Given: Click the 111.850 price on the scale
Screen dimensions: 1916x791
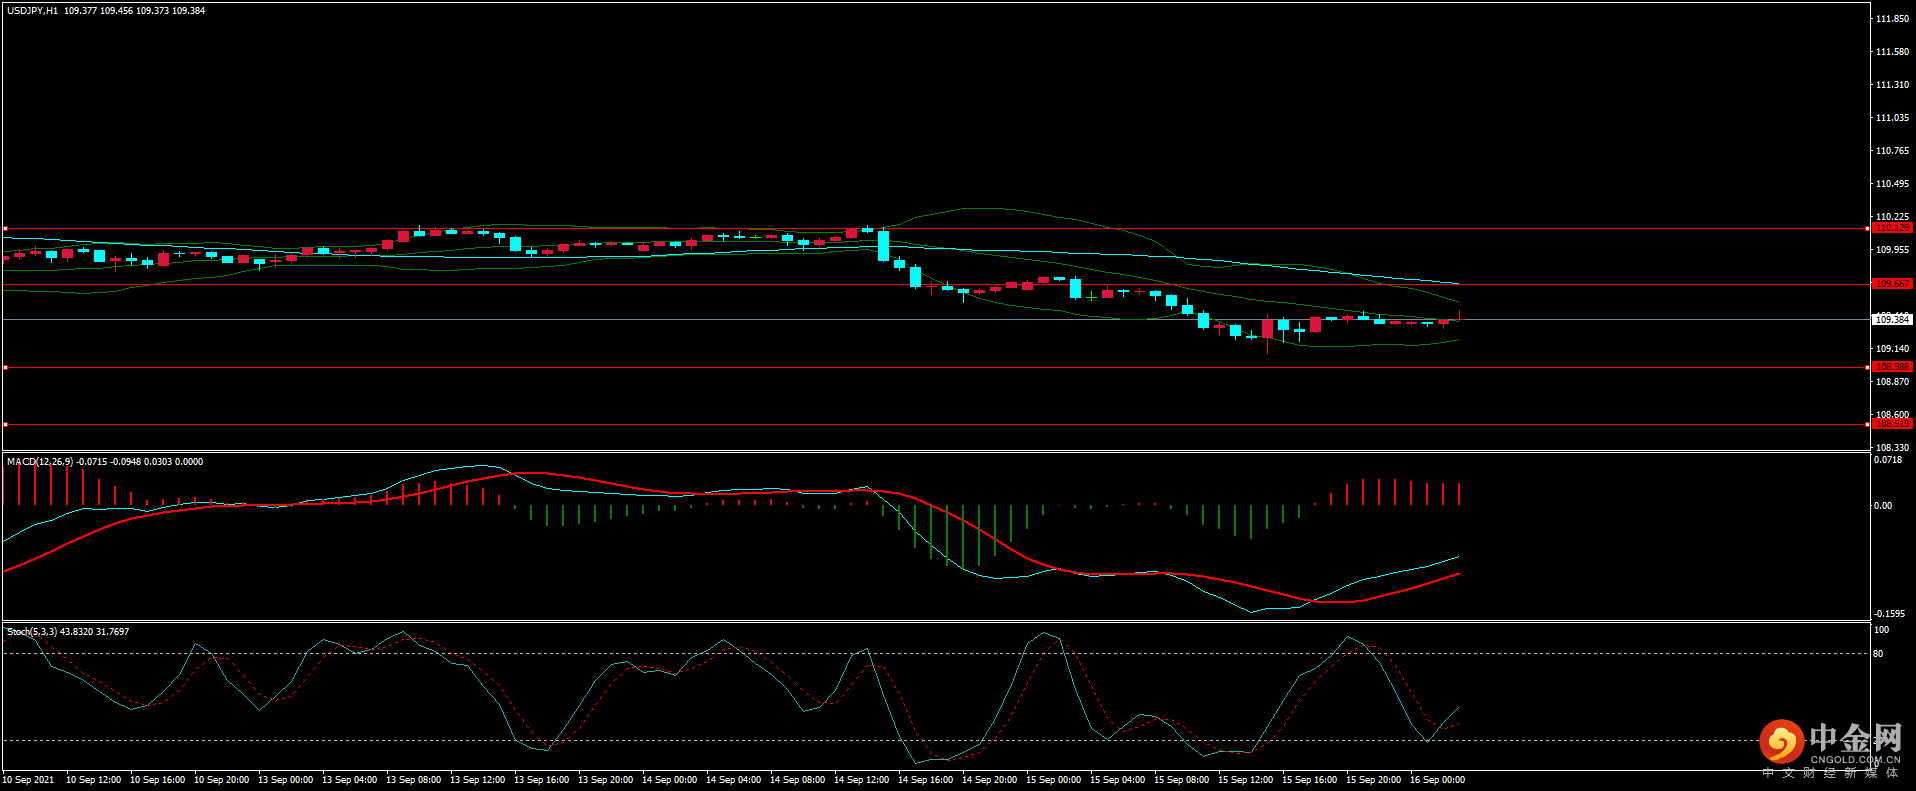Looking at the screenshot, I should pyautogui.click(x=1892, y=19).
